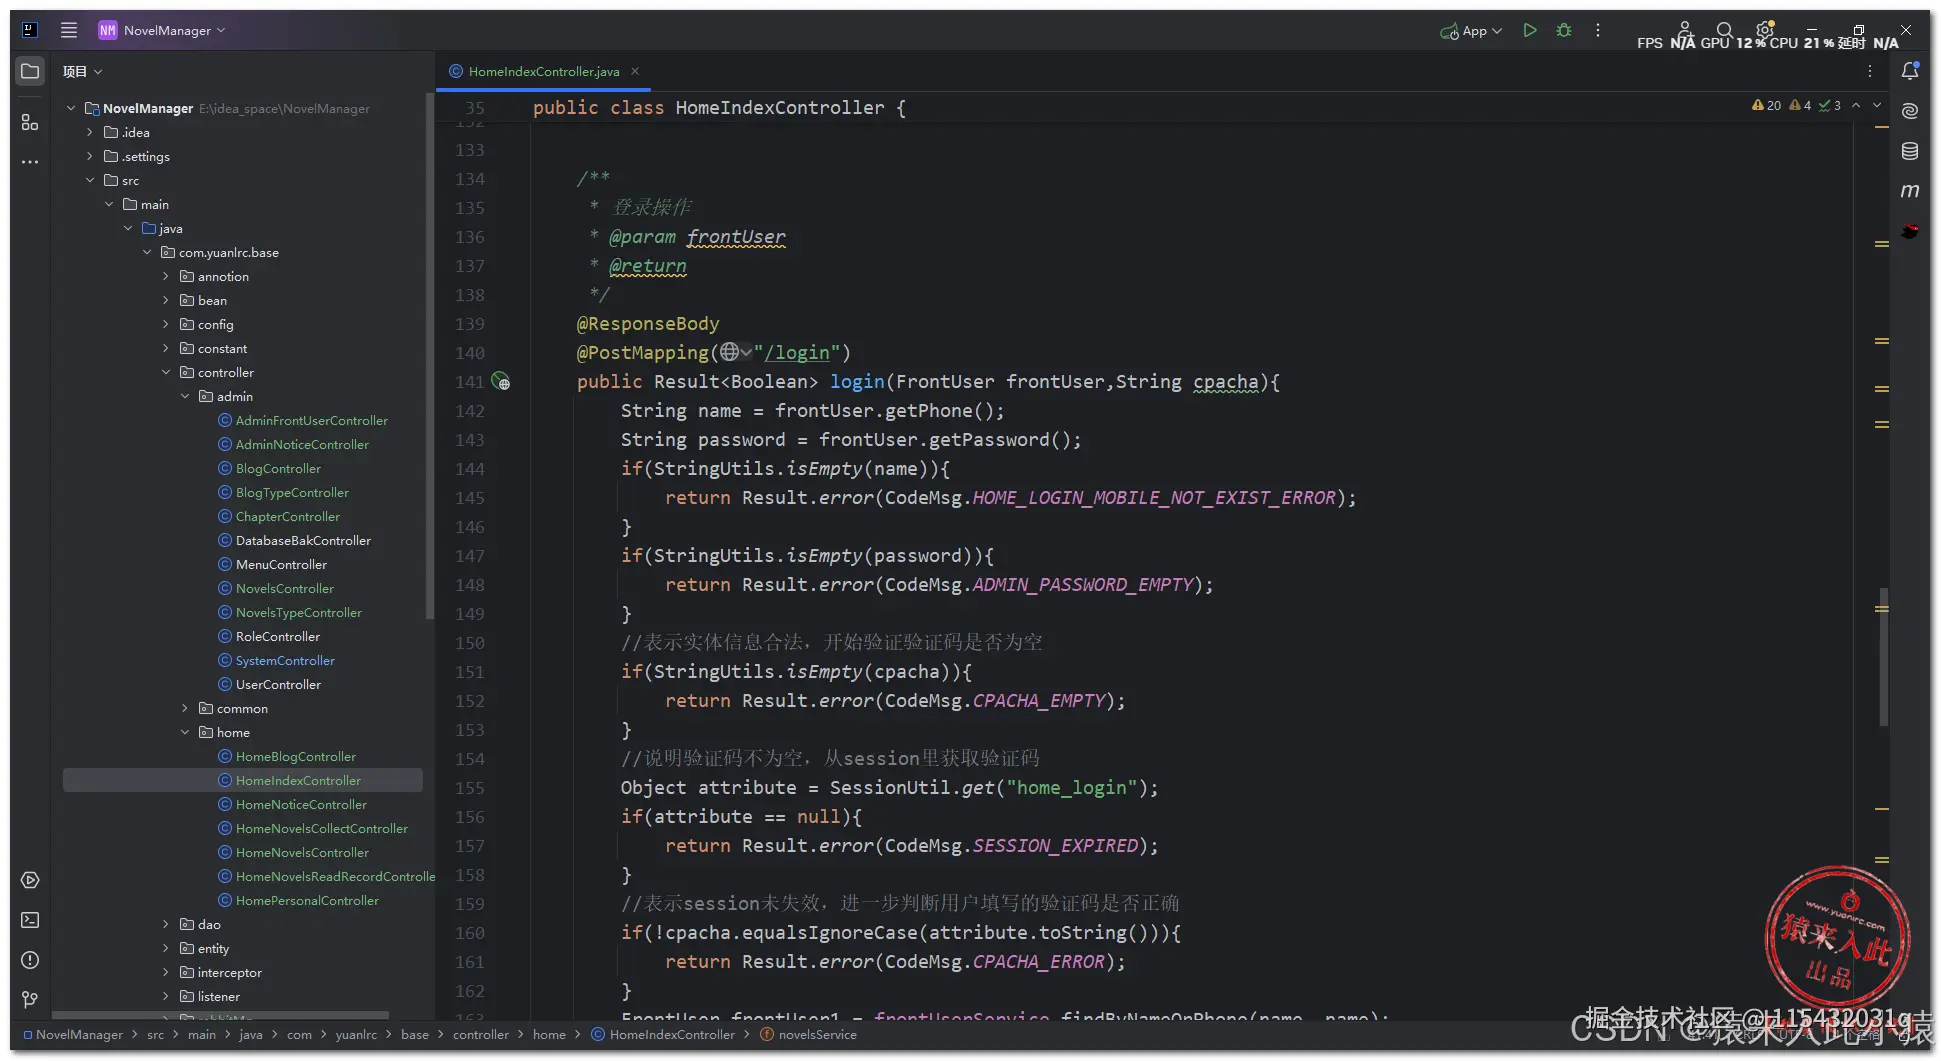The image size is (1941, 1061).
Task: Open the Terminal tool window
Action: (30, 920)
